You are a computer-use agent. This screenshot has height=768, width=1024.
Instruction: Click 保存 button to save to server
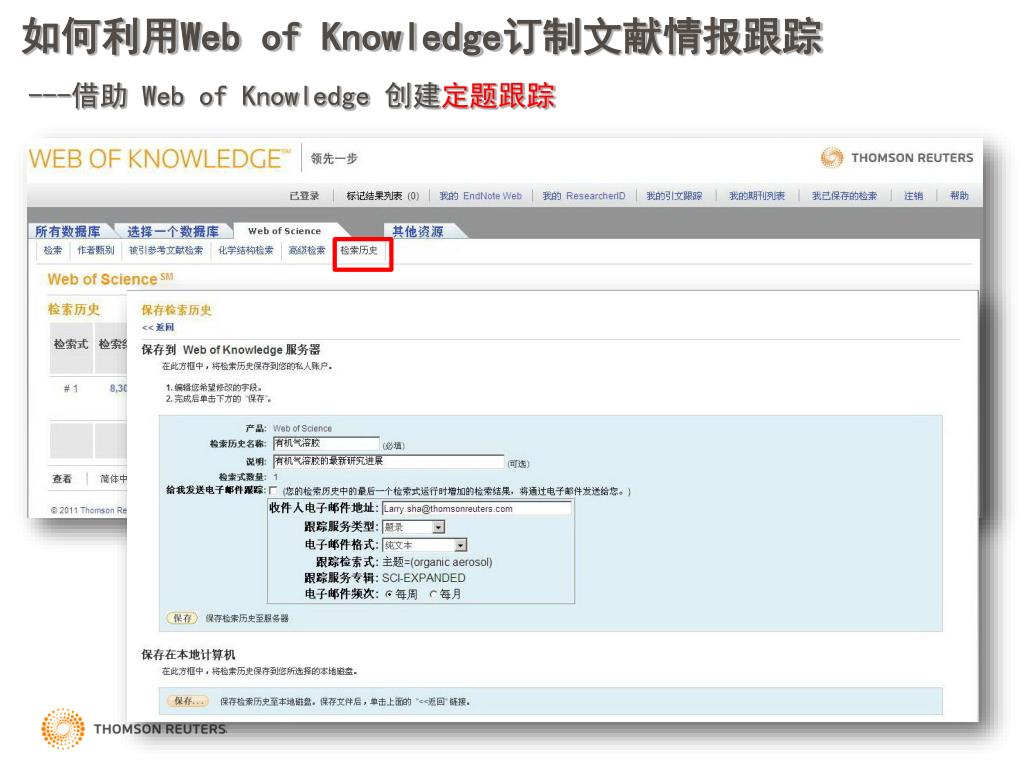[x=182, y=618]
